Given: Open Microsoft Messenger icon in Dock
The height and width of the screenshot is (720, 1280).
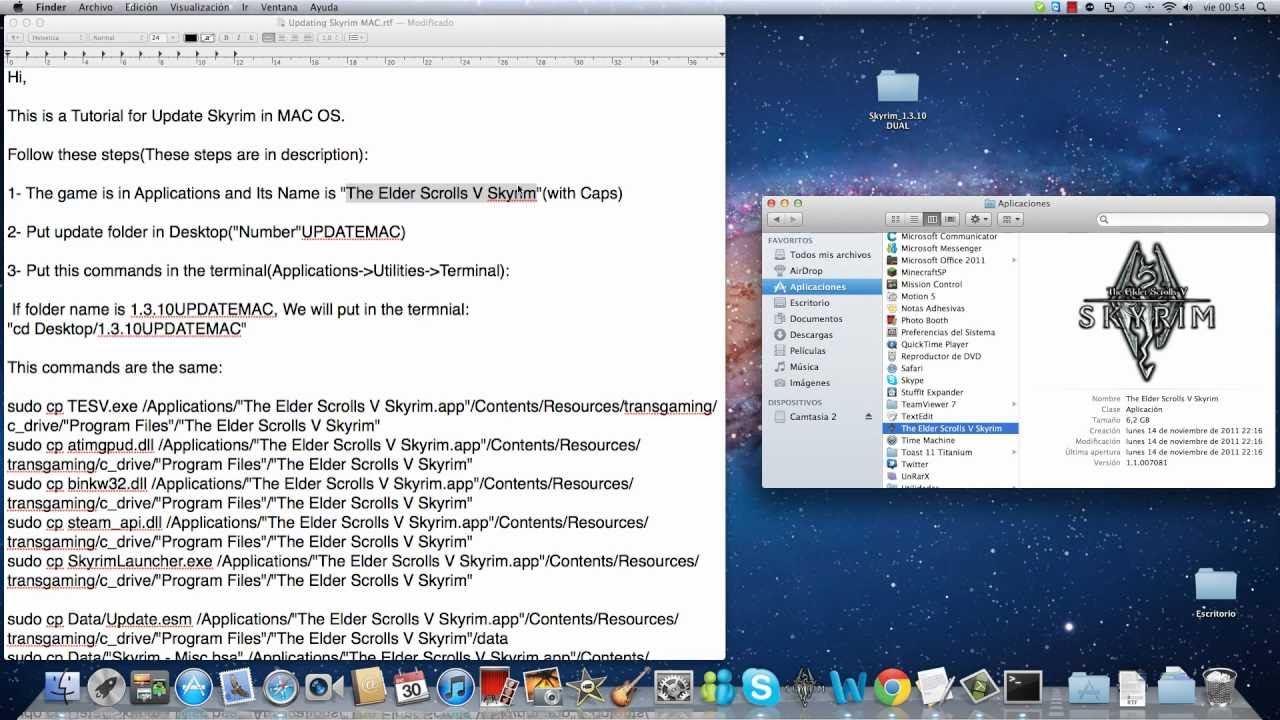Looking at the screenshot, I should pyautogui.click(x=717, y=688).
